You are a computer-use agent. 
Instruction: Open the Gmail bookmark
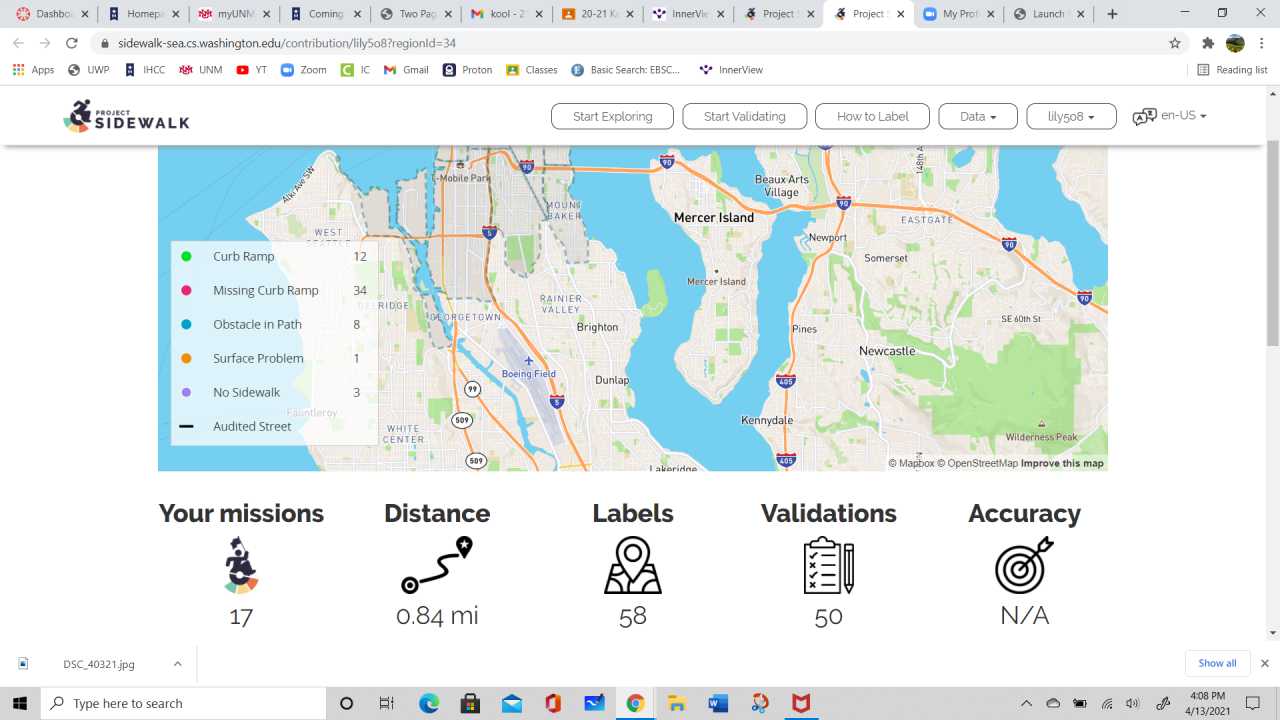[406, 70]
